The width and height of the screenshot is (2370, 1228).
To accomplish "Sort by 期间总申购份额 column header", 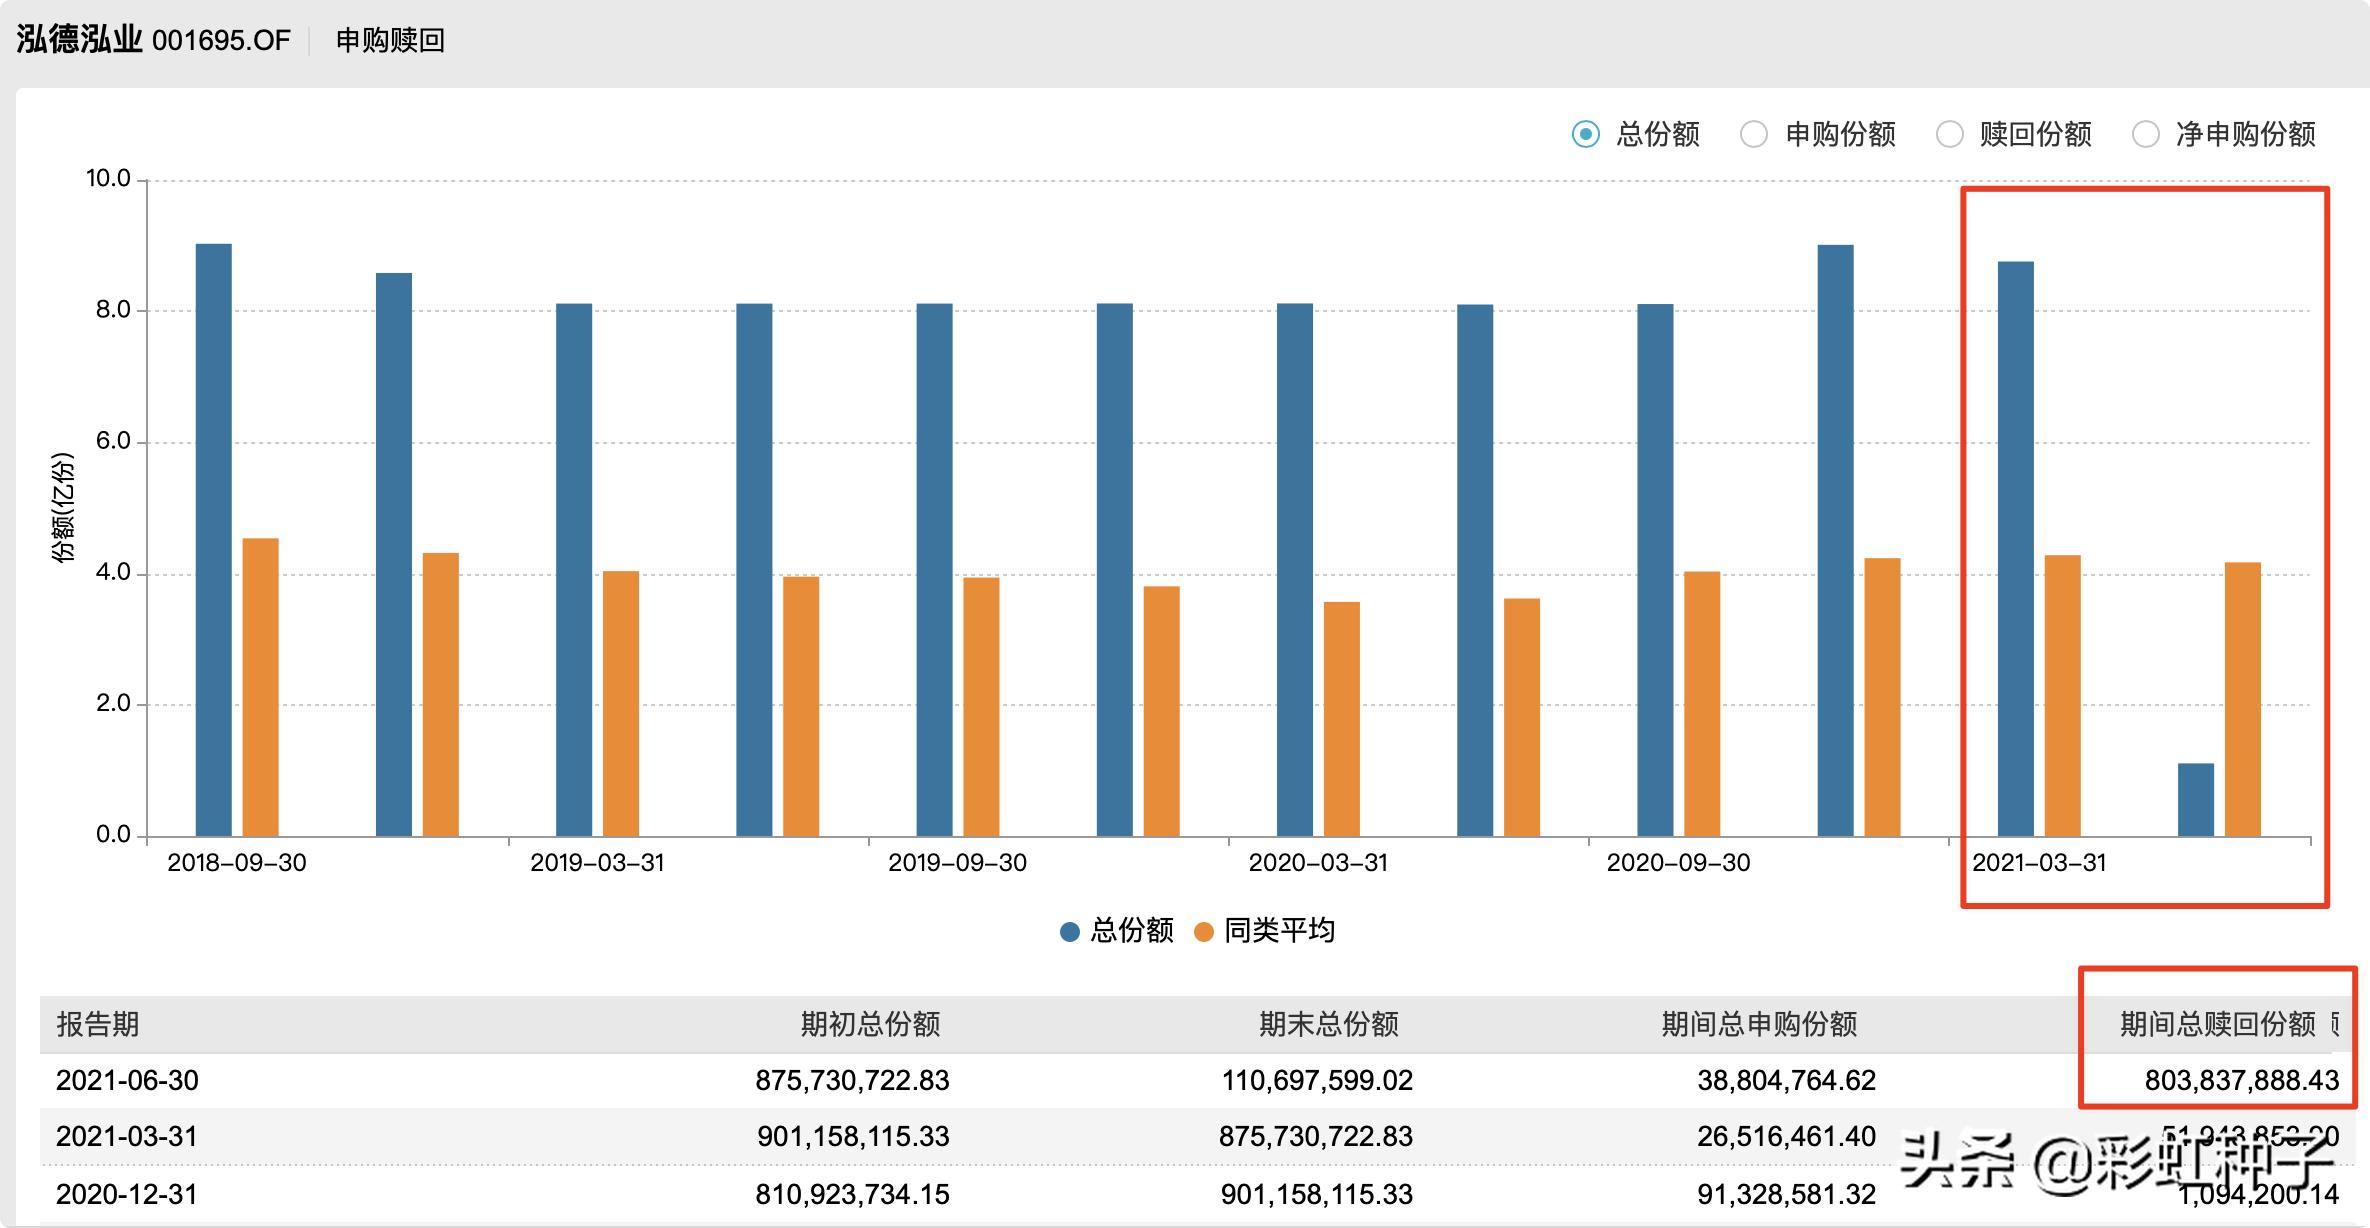I will tap(1759, 1024).
